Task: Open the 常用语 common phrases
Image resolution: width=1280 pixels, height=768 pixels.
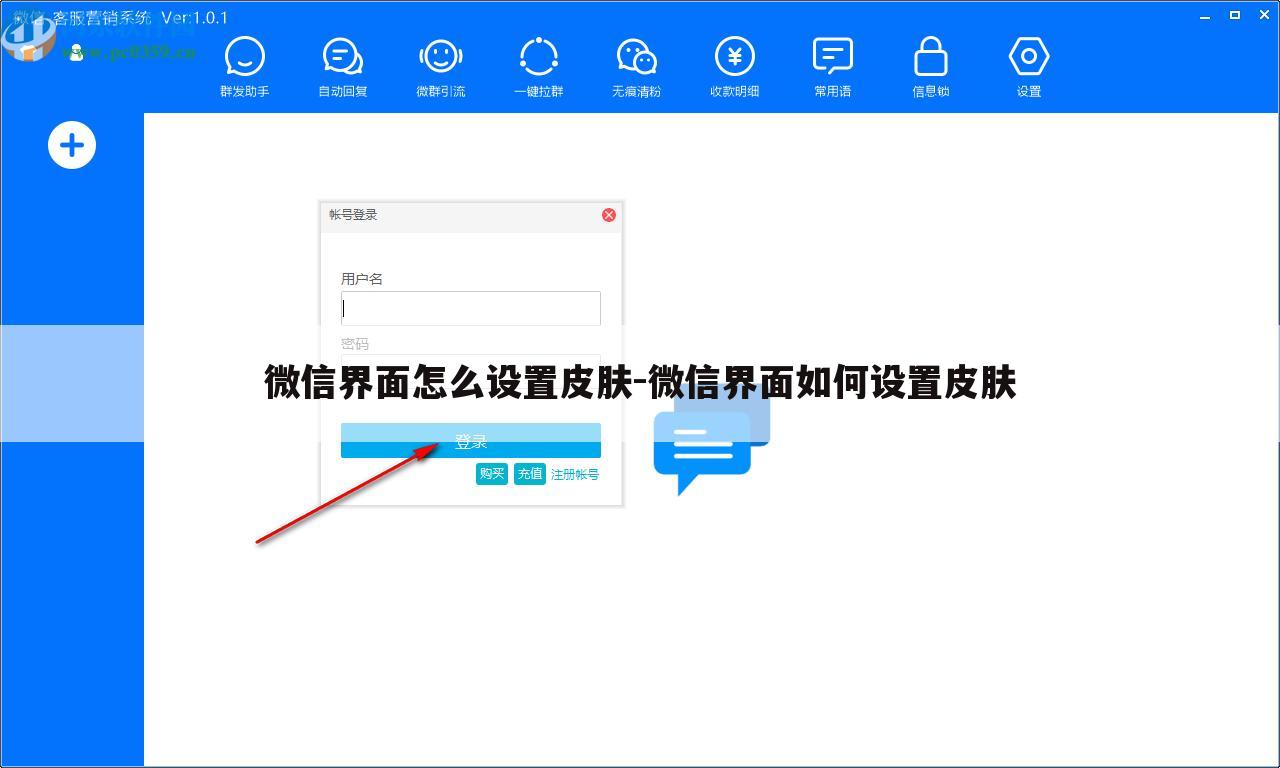Action: click(833, 67)
